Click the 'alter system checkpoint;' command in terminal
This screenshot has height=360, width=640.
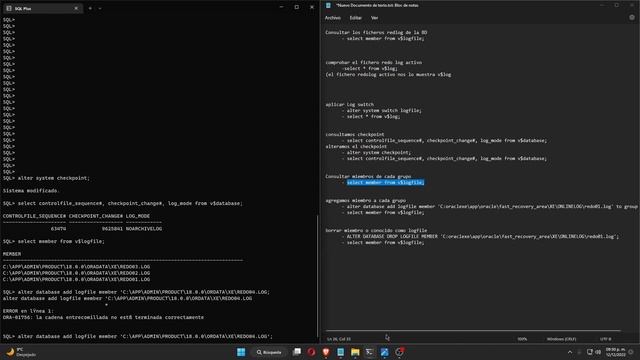(x=53, y=178)
